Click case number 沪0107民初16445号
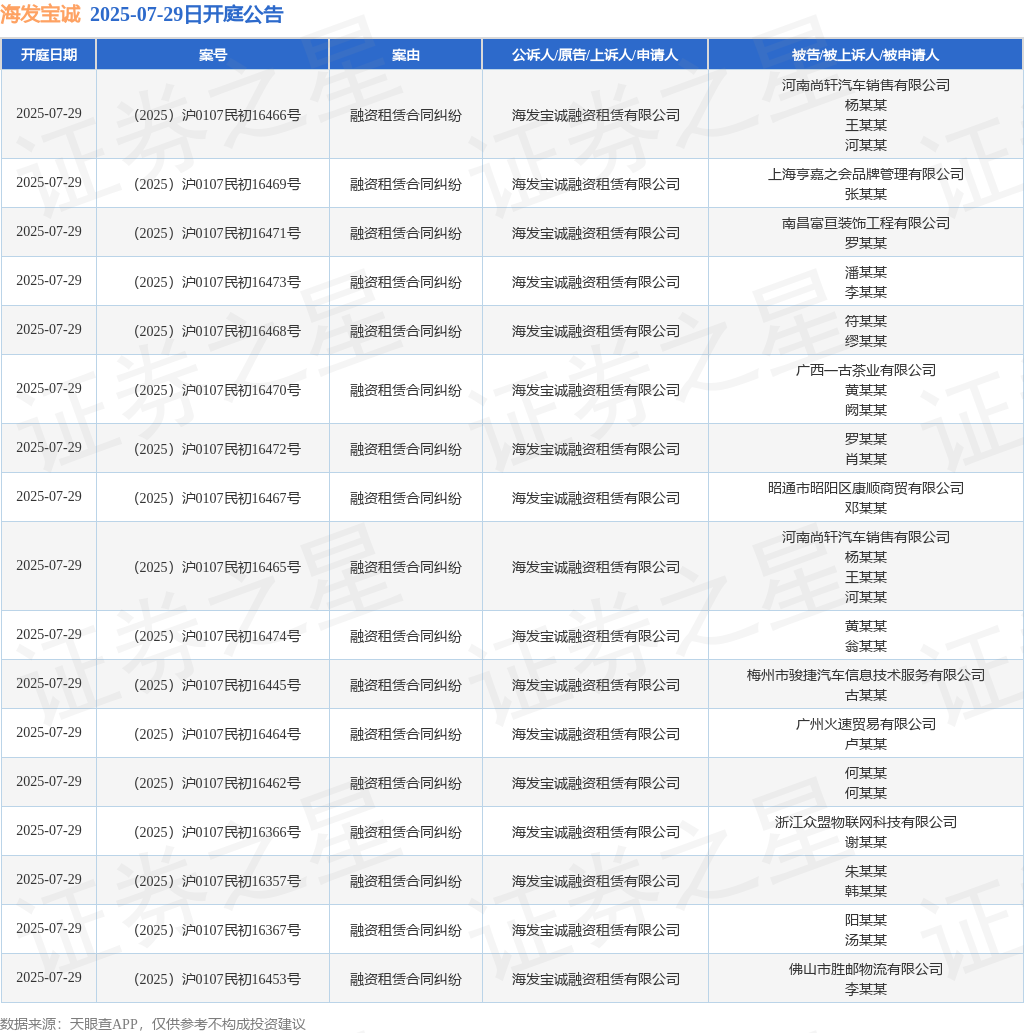 point(241,685)
